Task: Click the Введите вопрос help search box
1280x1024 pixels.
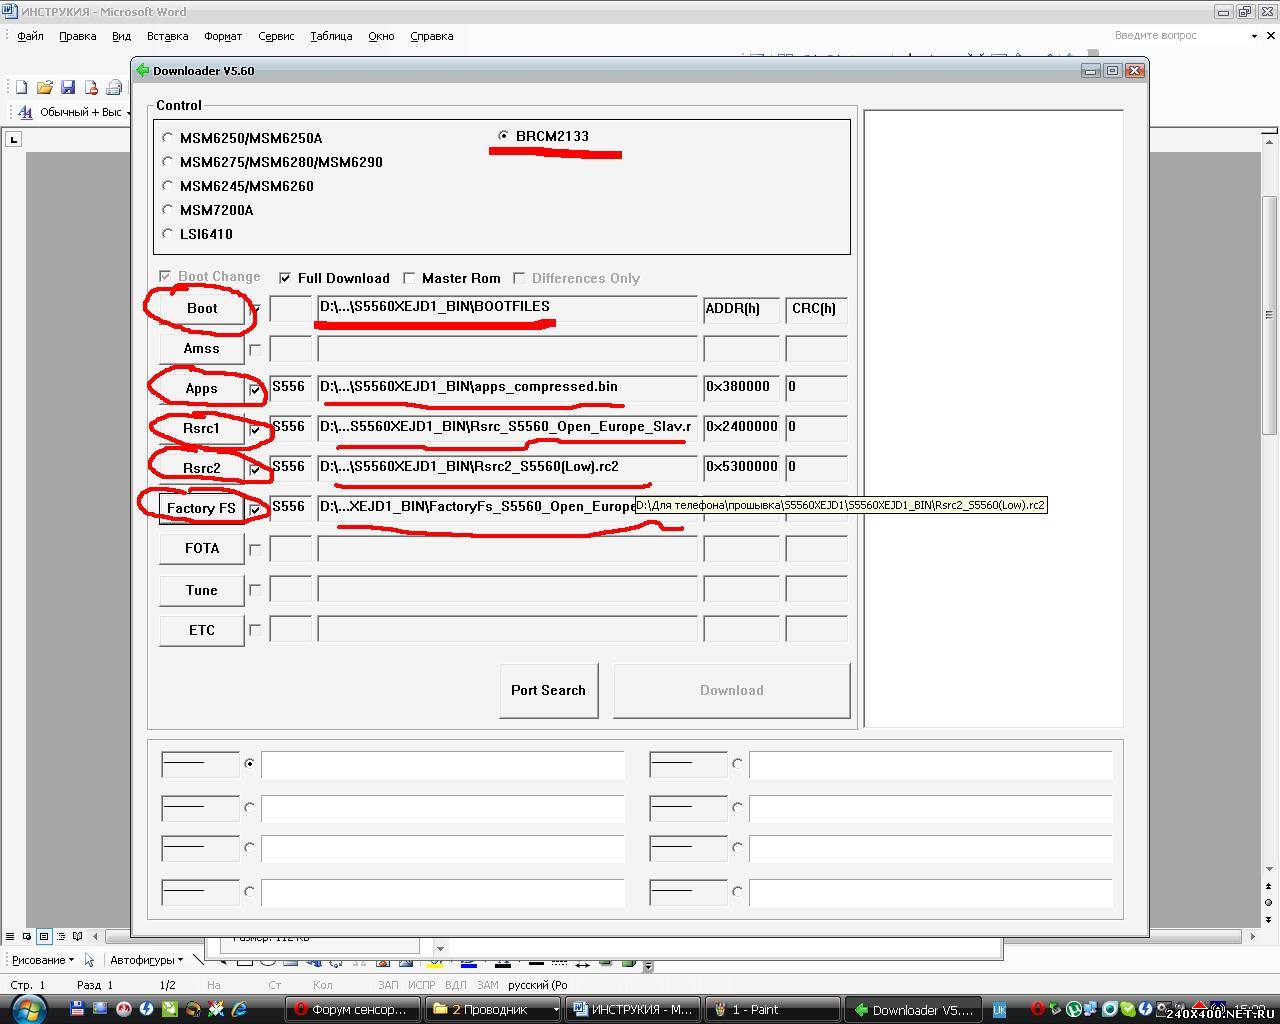Action: coord(1178,35)
